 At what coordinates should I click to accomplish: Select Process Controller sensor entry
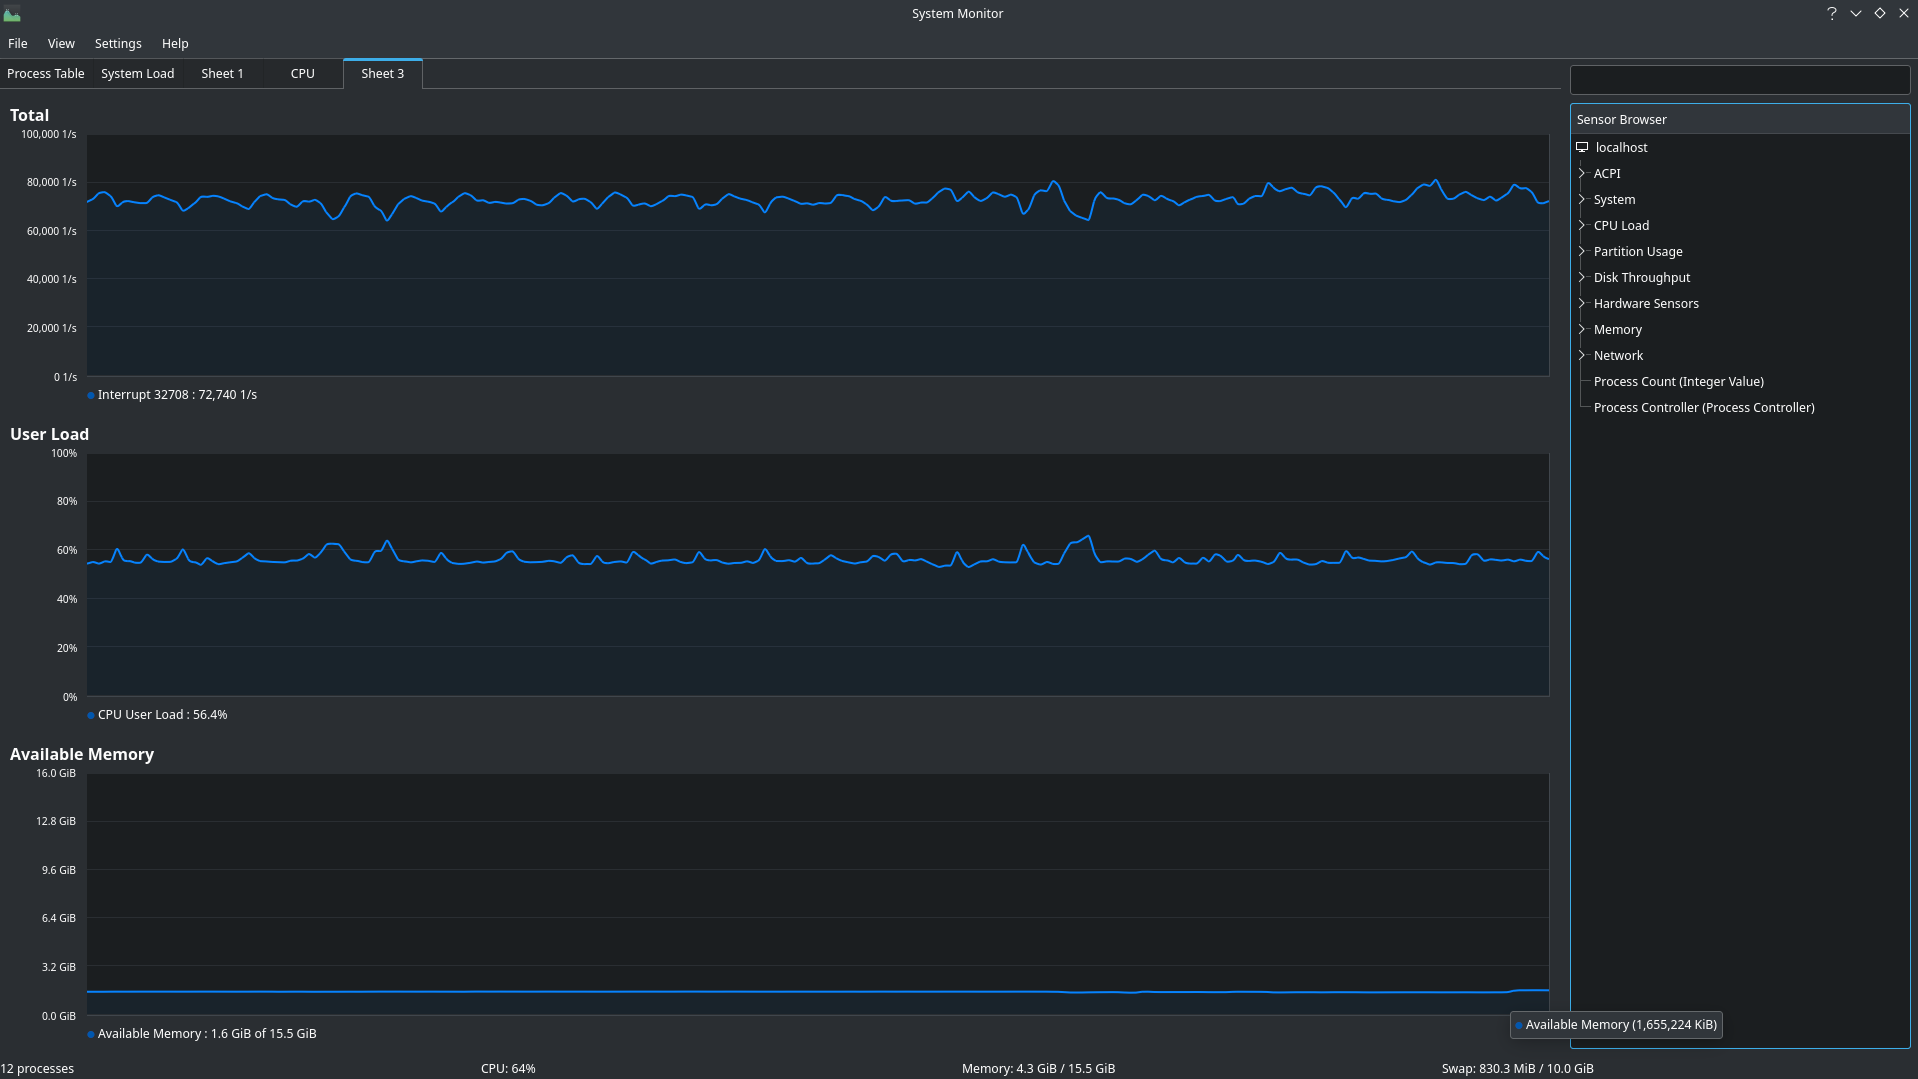click(x=1704, y=408)
